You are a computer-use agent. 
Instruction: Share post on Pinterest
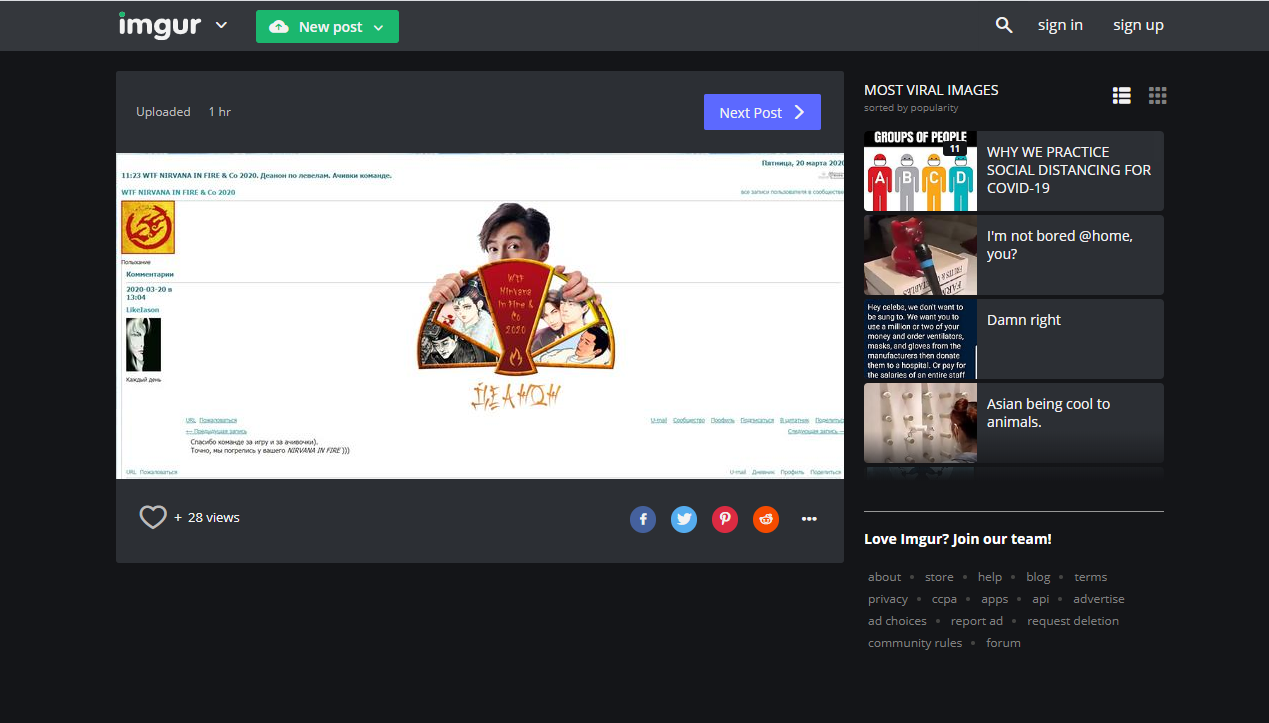click(725, 519)
